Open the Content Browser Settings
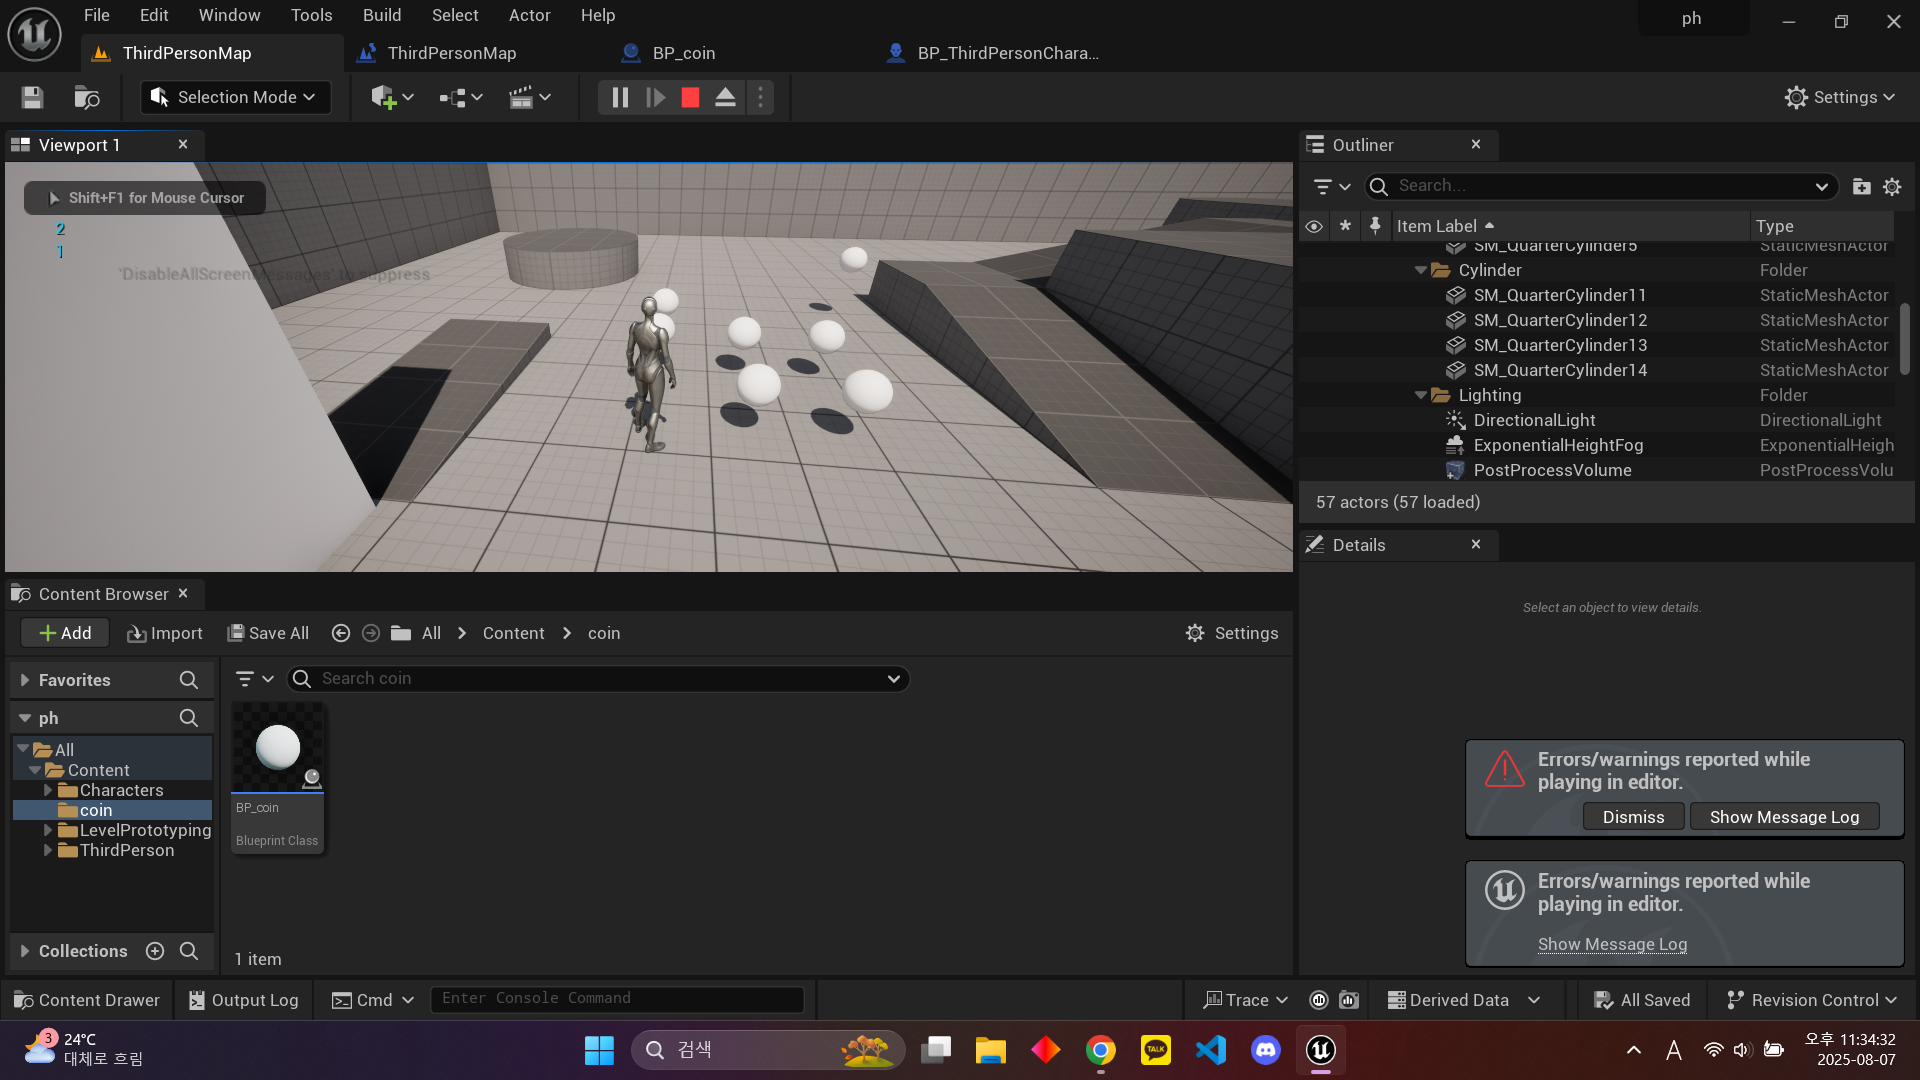The height and width of the screenshot is (1080, 1920). (1232, 633)
